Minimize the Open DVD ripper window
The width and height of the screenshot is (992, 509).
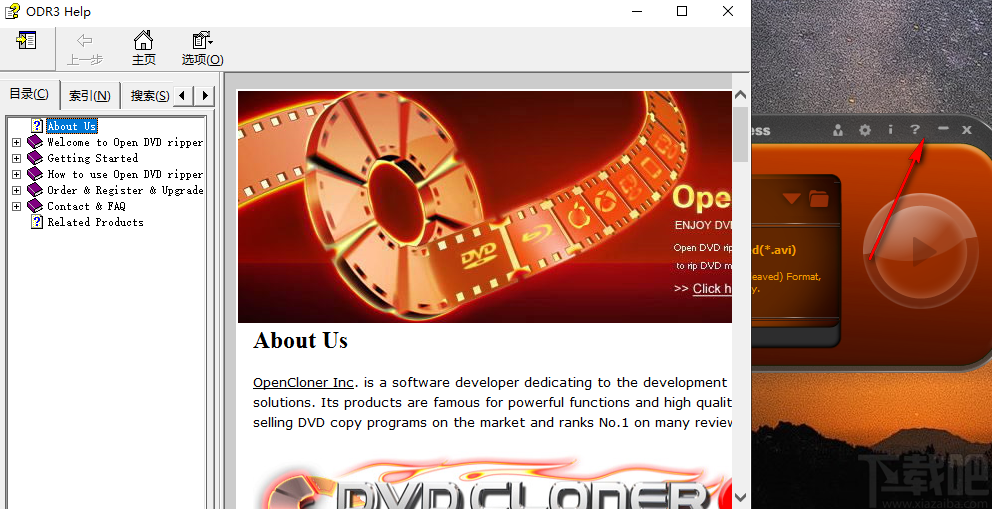(x=943, y=129)
